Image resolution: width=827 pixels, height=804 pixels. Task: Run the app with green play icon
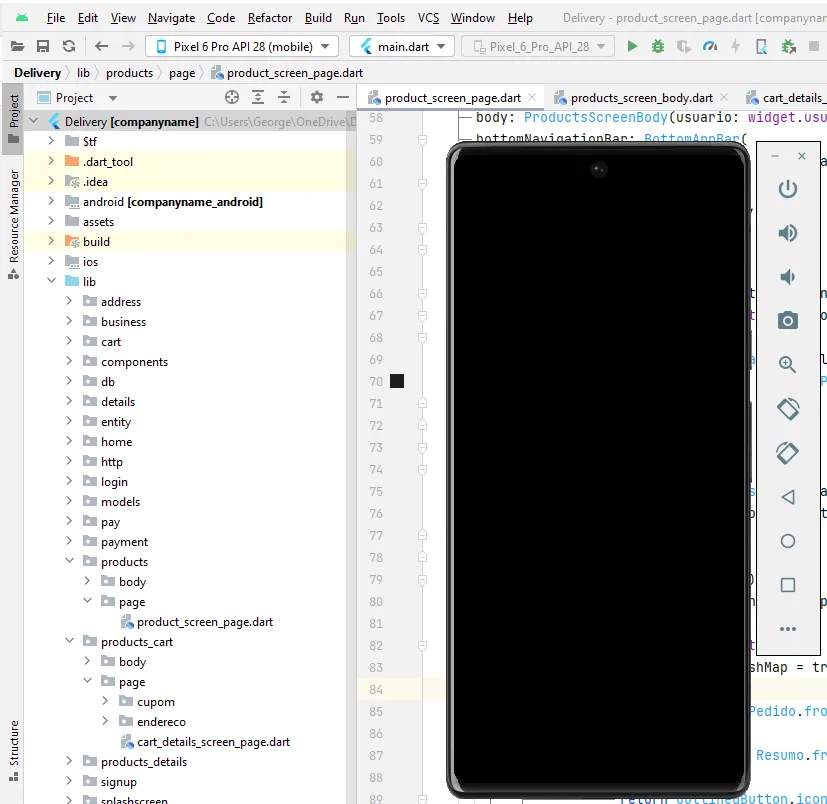(x=632, y=46)
